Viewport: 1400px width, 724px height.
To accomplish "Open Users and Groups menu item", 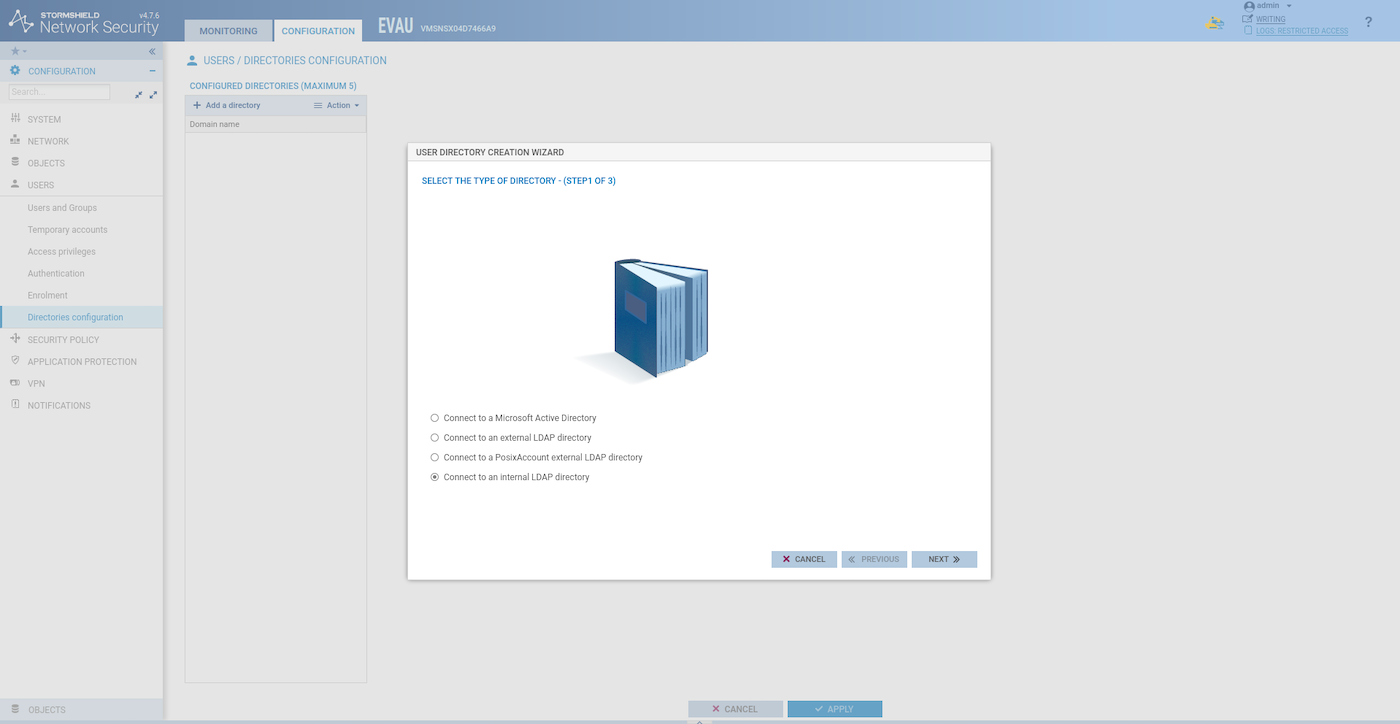I will pos(62,208).
